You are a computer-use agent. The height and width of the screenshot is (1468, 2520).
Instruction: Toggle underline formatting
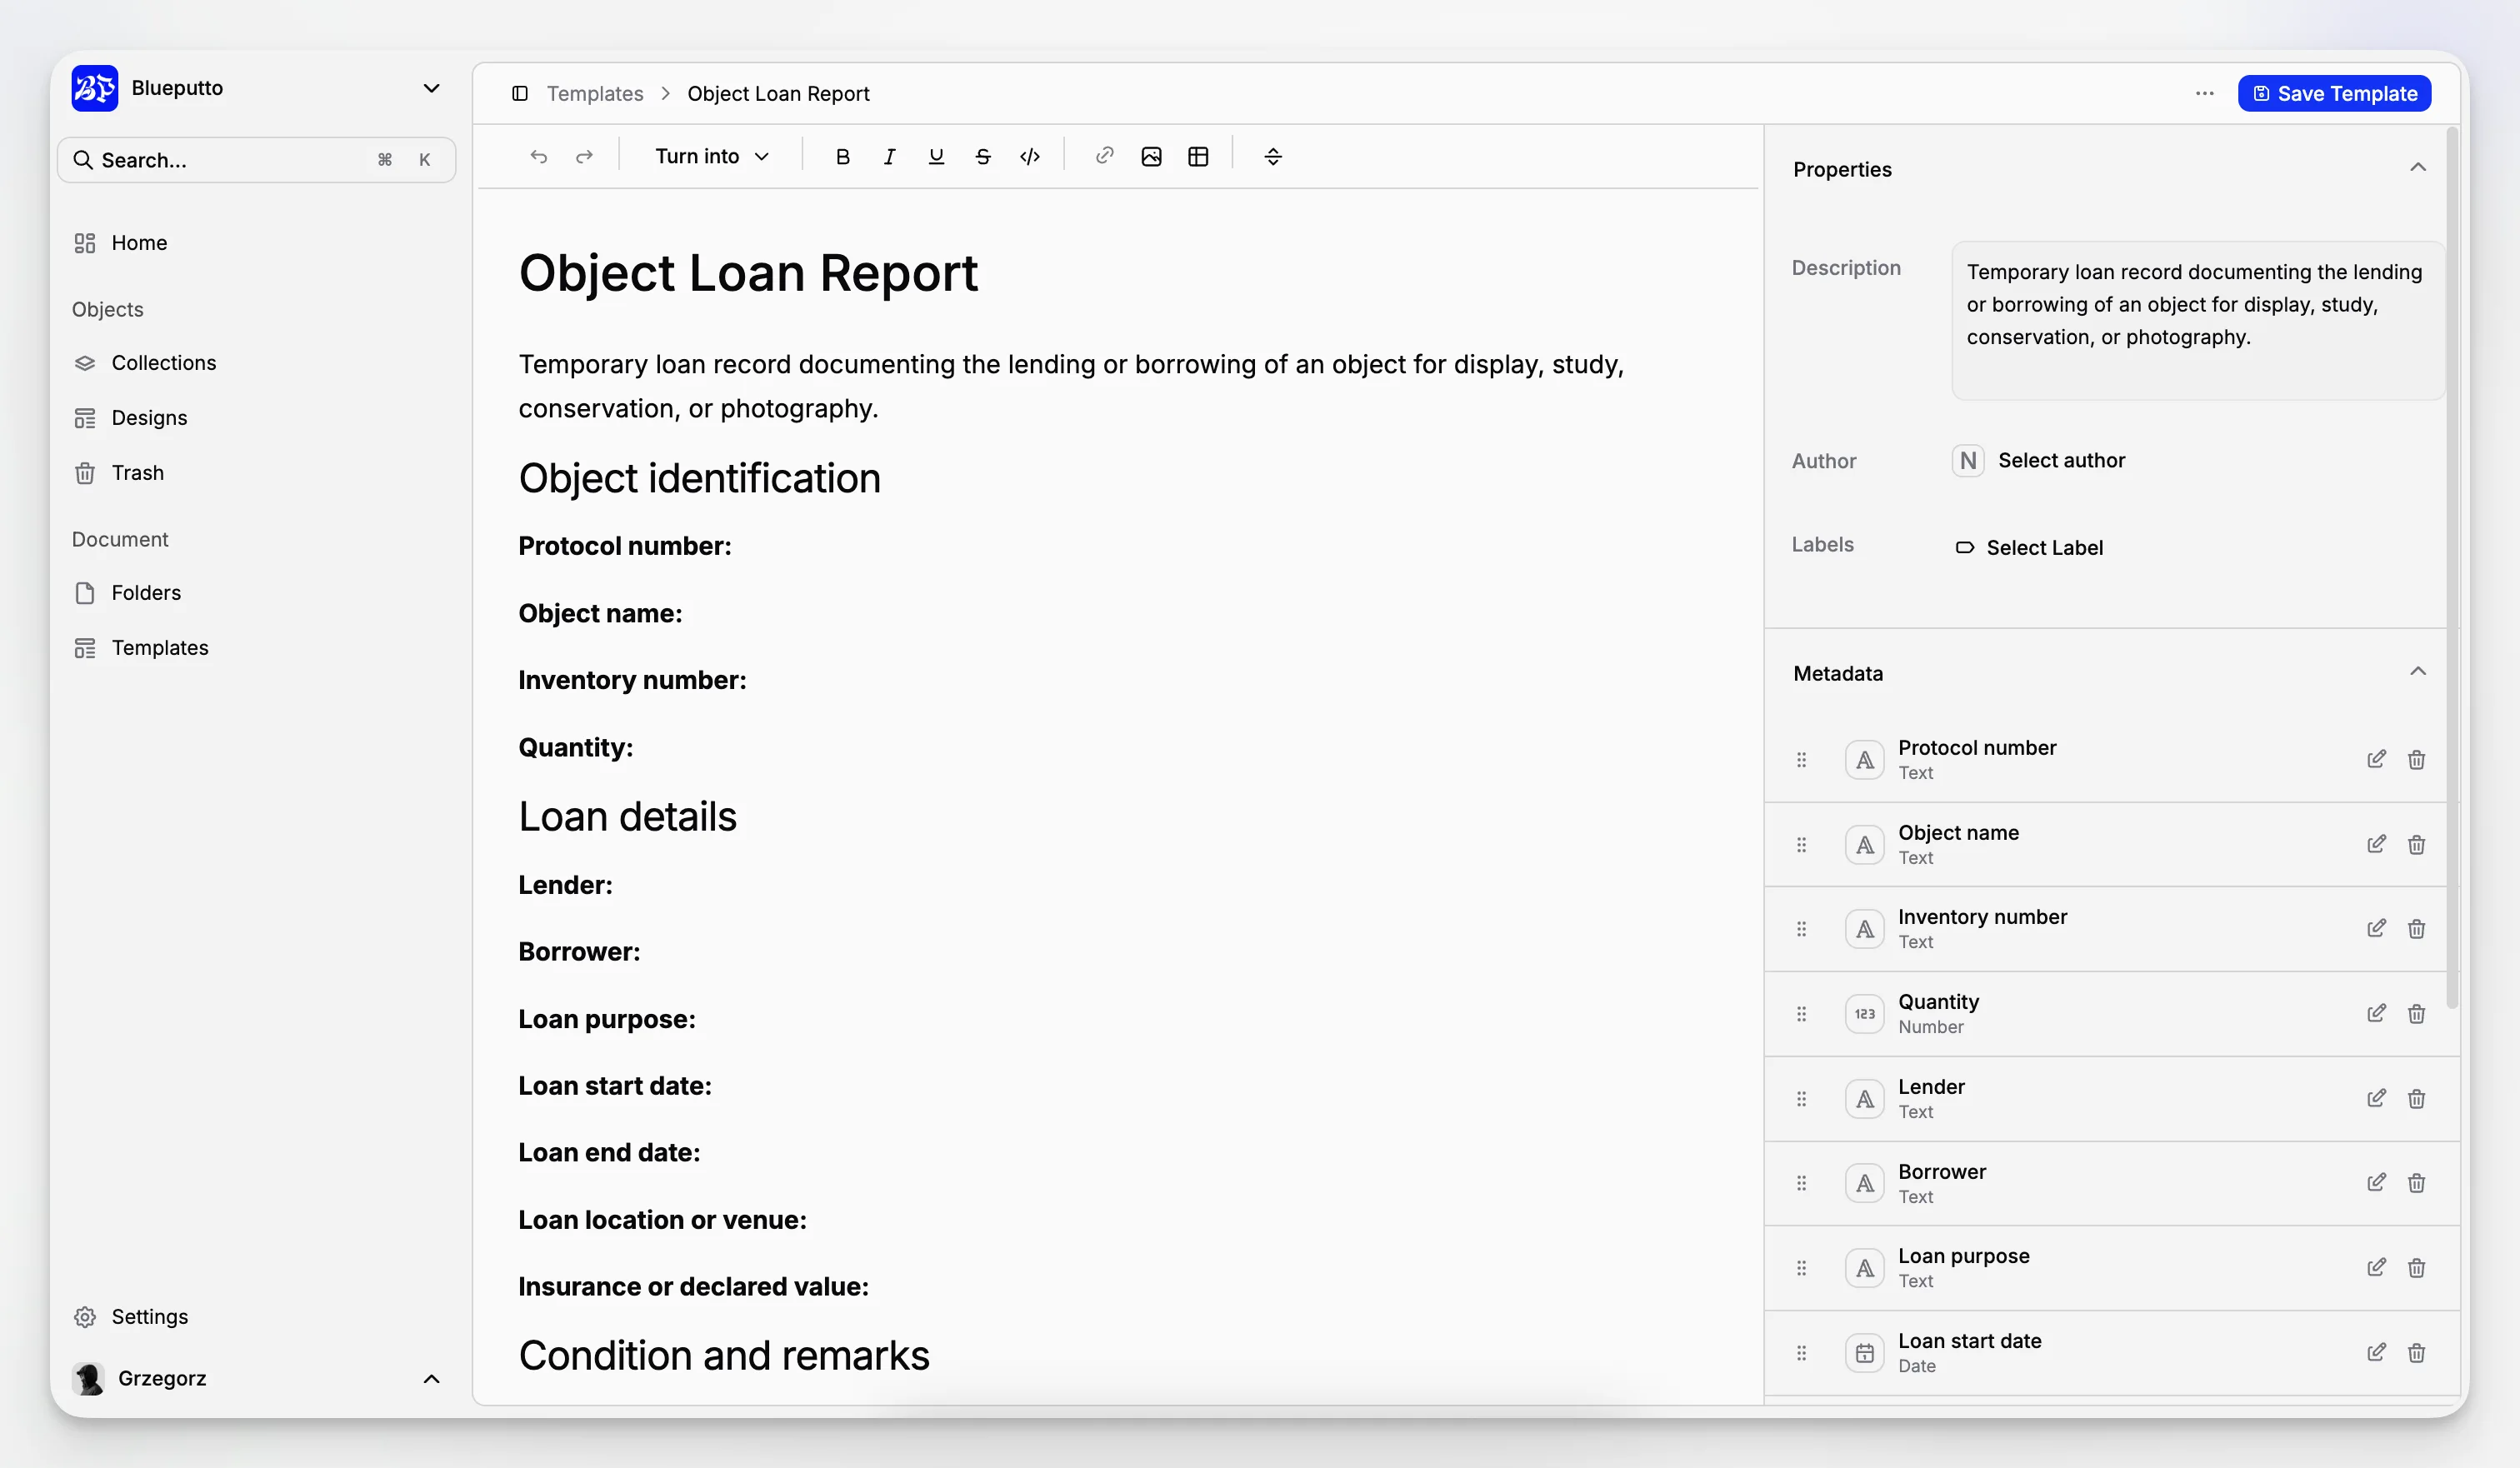pos(936,156)
